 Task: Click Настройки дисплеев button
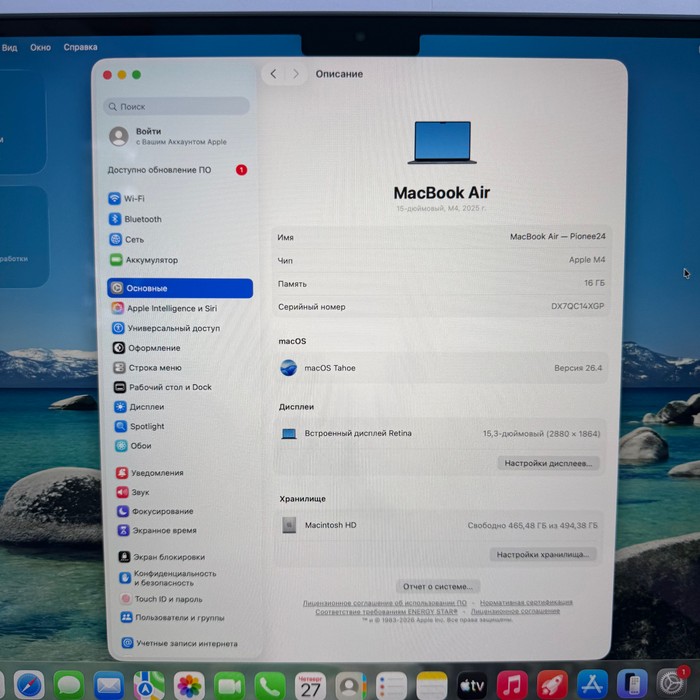pos(548,463)
